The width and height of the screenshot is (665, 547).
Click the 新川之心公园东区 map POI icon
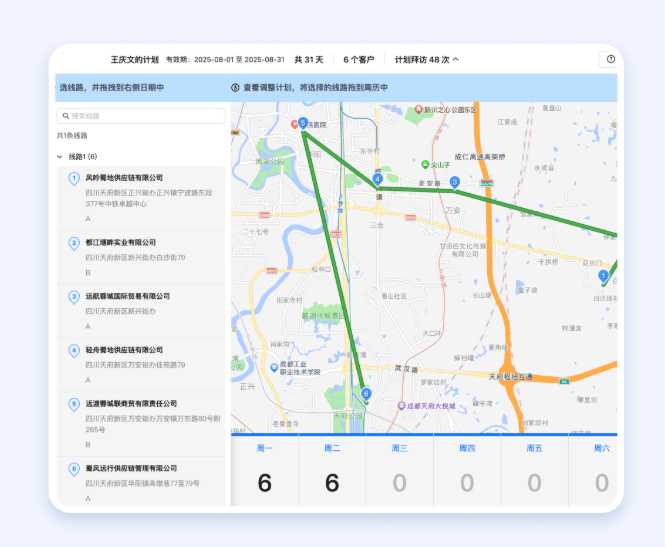418,109
